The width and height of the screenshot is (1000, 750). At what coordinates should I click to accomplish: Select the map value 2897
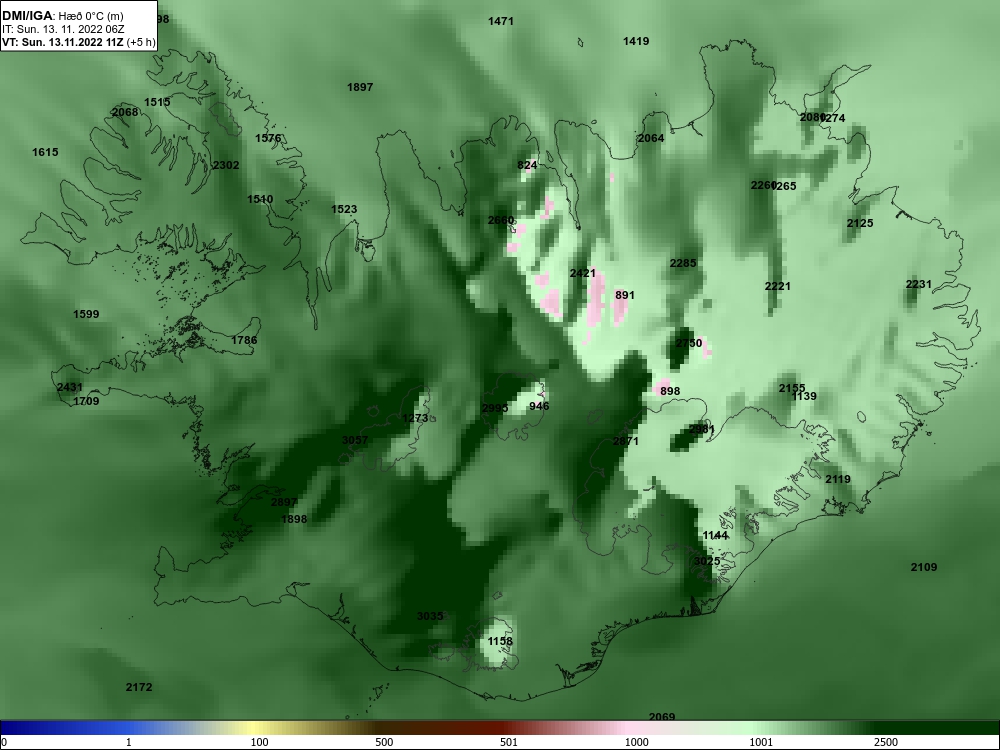284,503
